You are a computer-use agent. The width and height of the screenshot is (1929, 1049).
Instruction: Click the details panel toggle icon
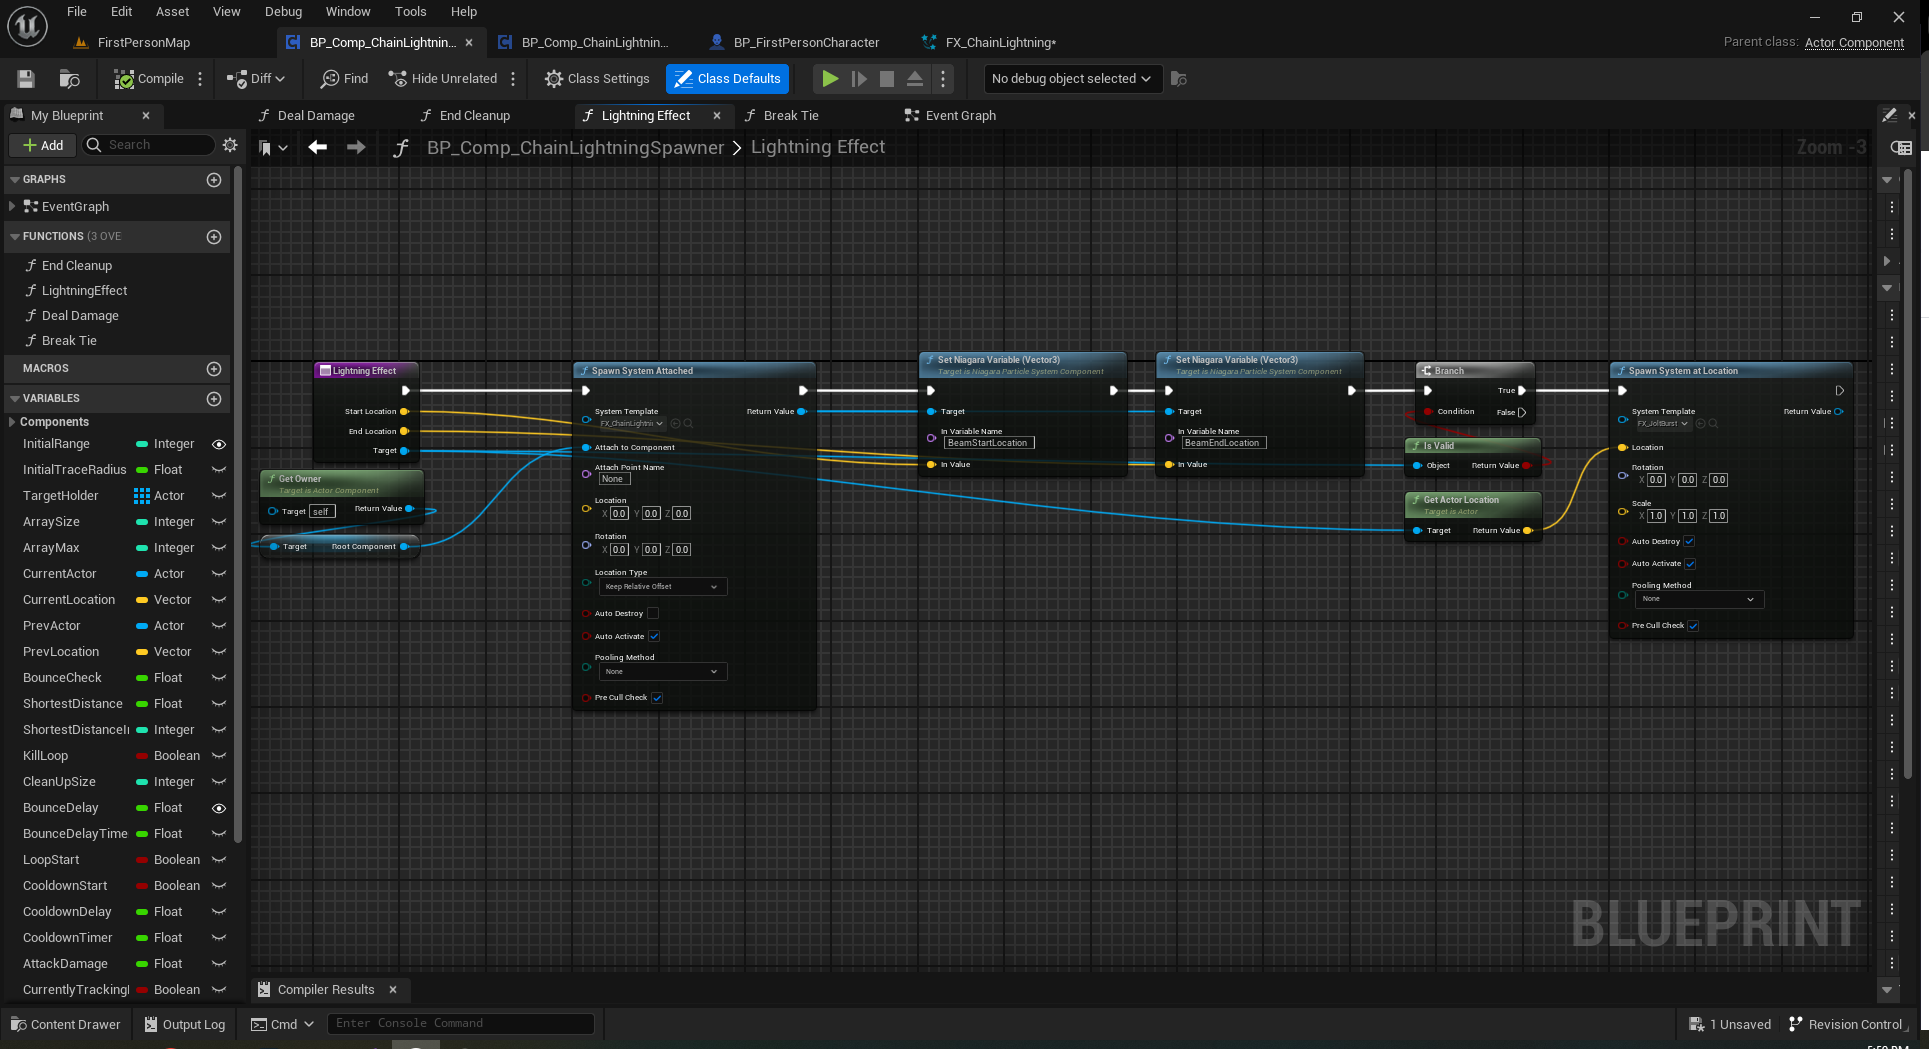point(1900,148)
